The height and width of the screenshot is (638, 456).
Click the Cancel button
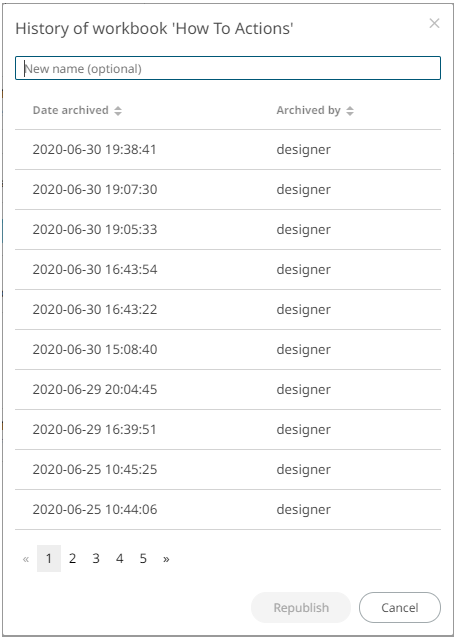(x=399, y=607)
